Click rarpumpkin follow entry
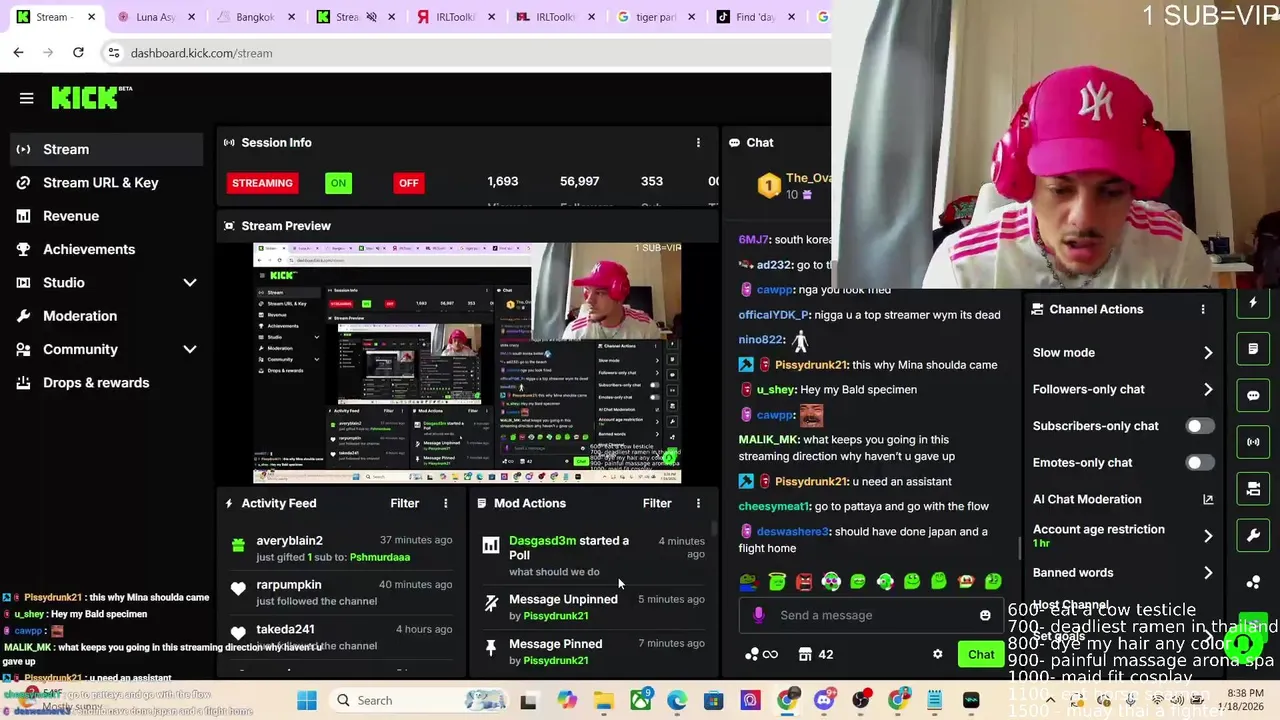This screenshot has width=1280, height=720. [340, 592]
